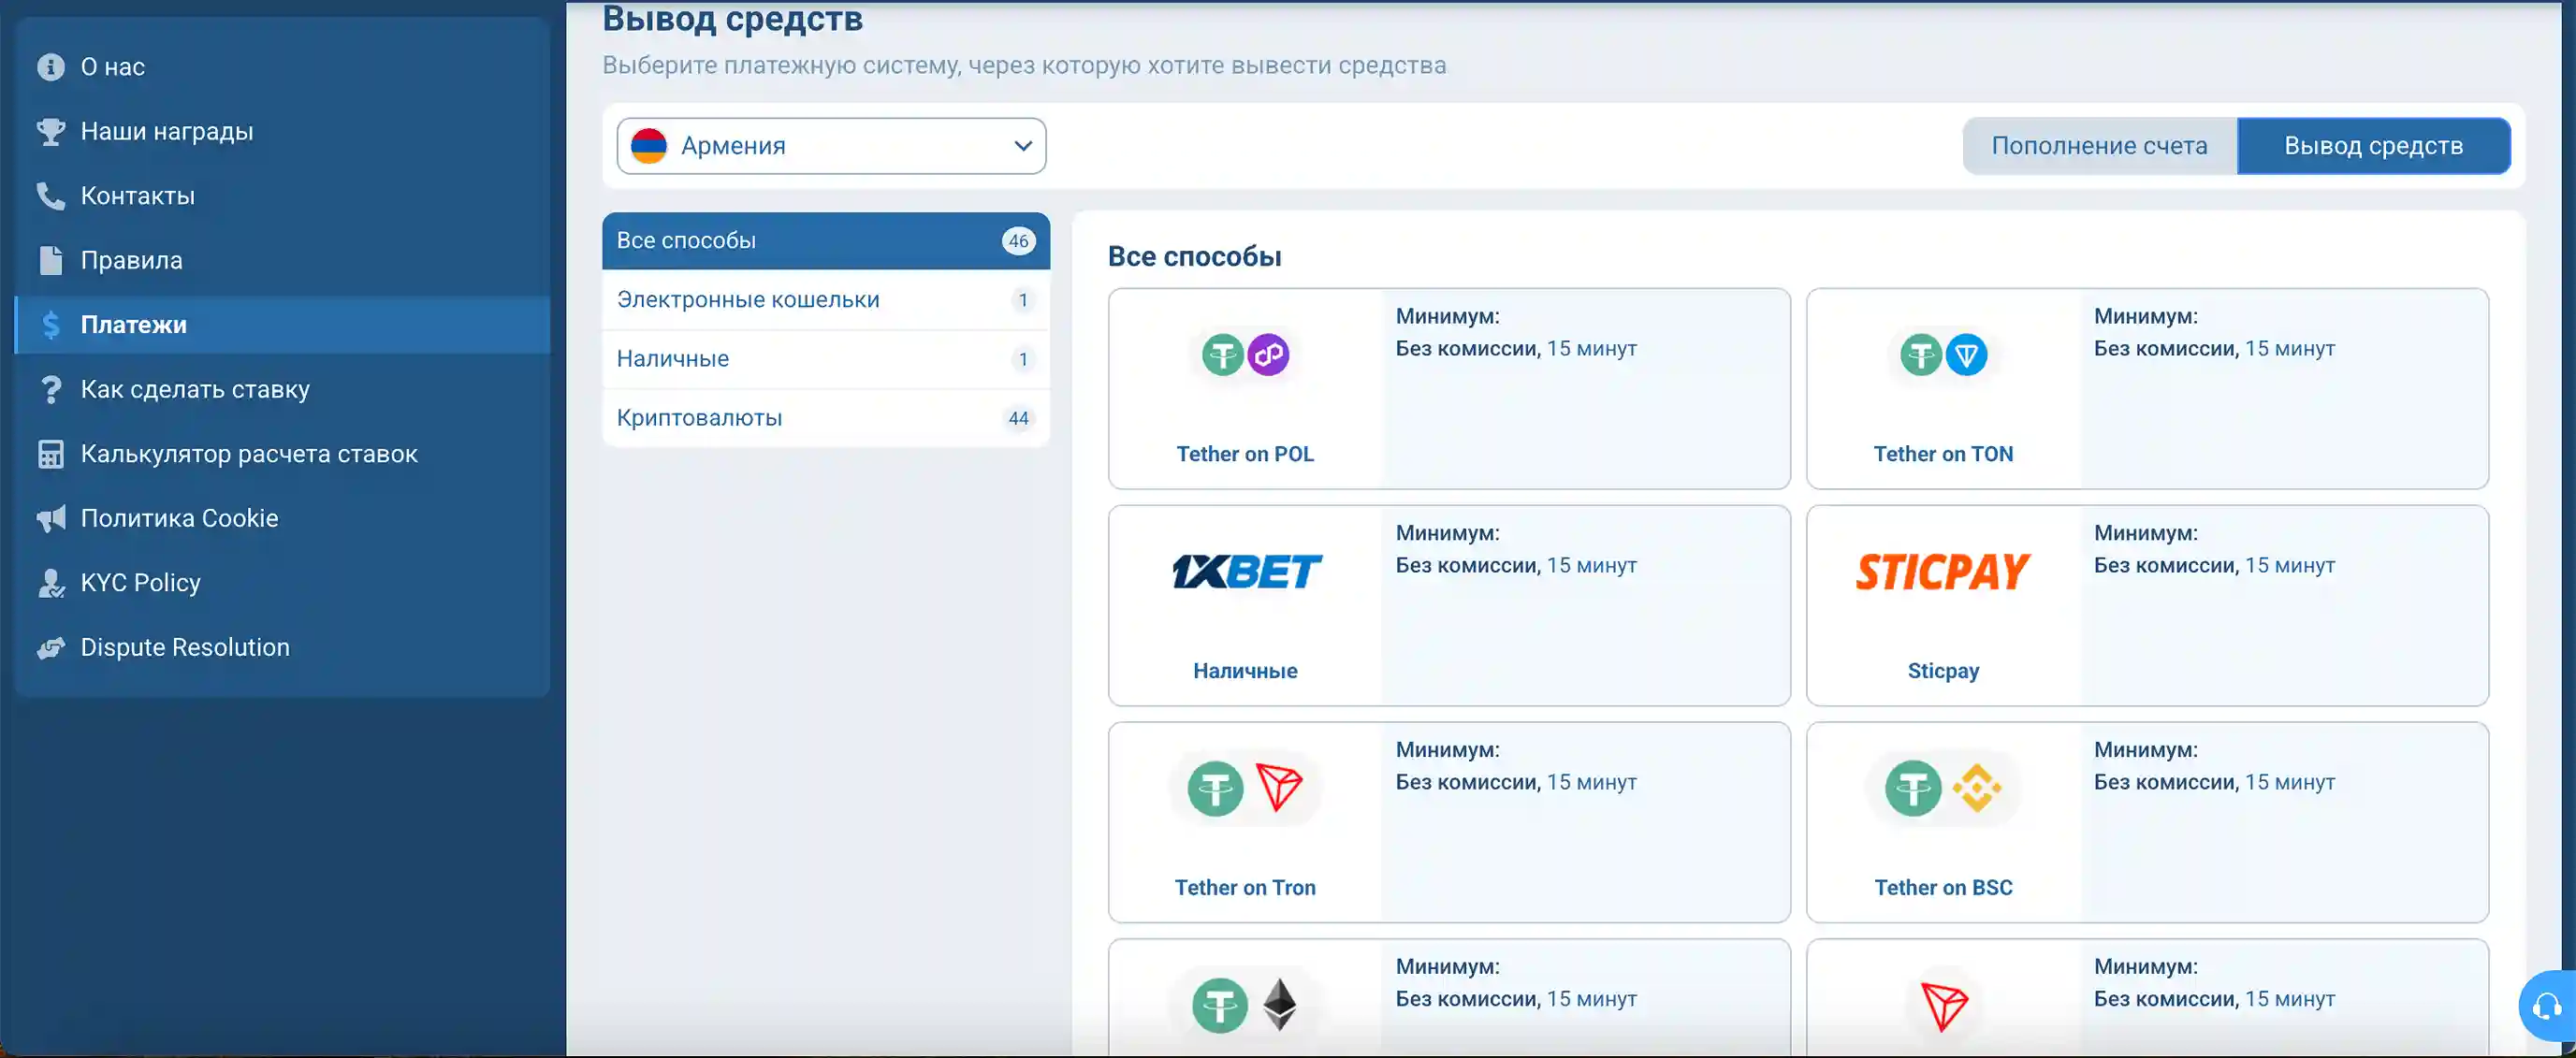
Task: Open Политика Cookie page
Action: click(x=282, y=518)
